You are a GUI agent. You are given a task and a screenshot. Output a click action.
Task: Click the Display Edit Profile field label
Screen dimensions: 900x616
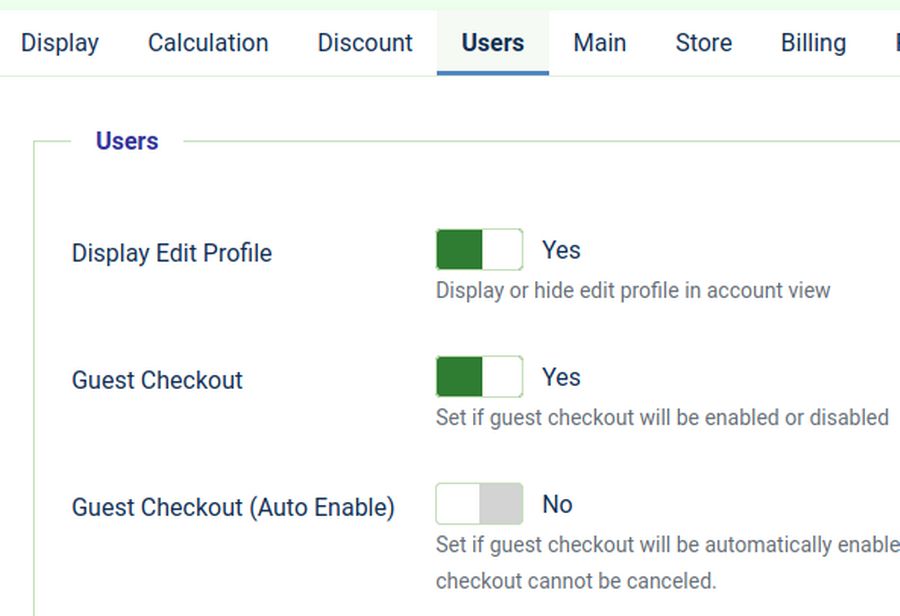pos(172,253)
